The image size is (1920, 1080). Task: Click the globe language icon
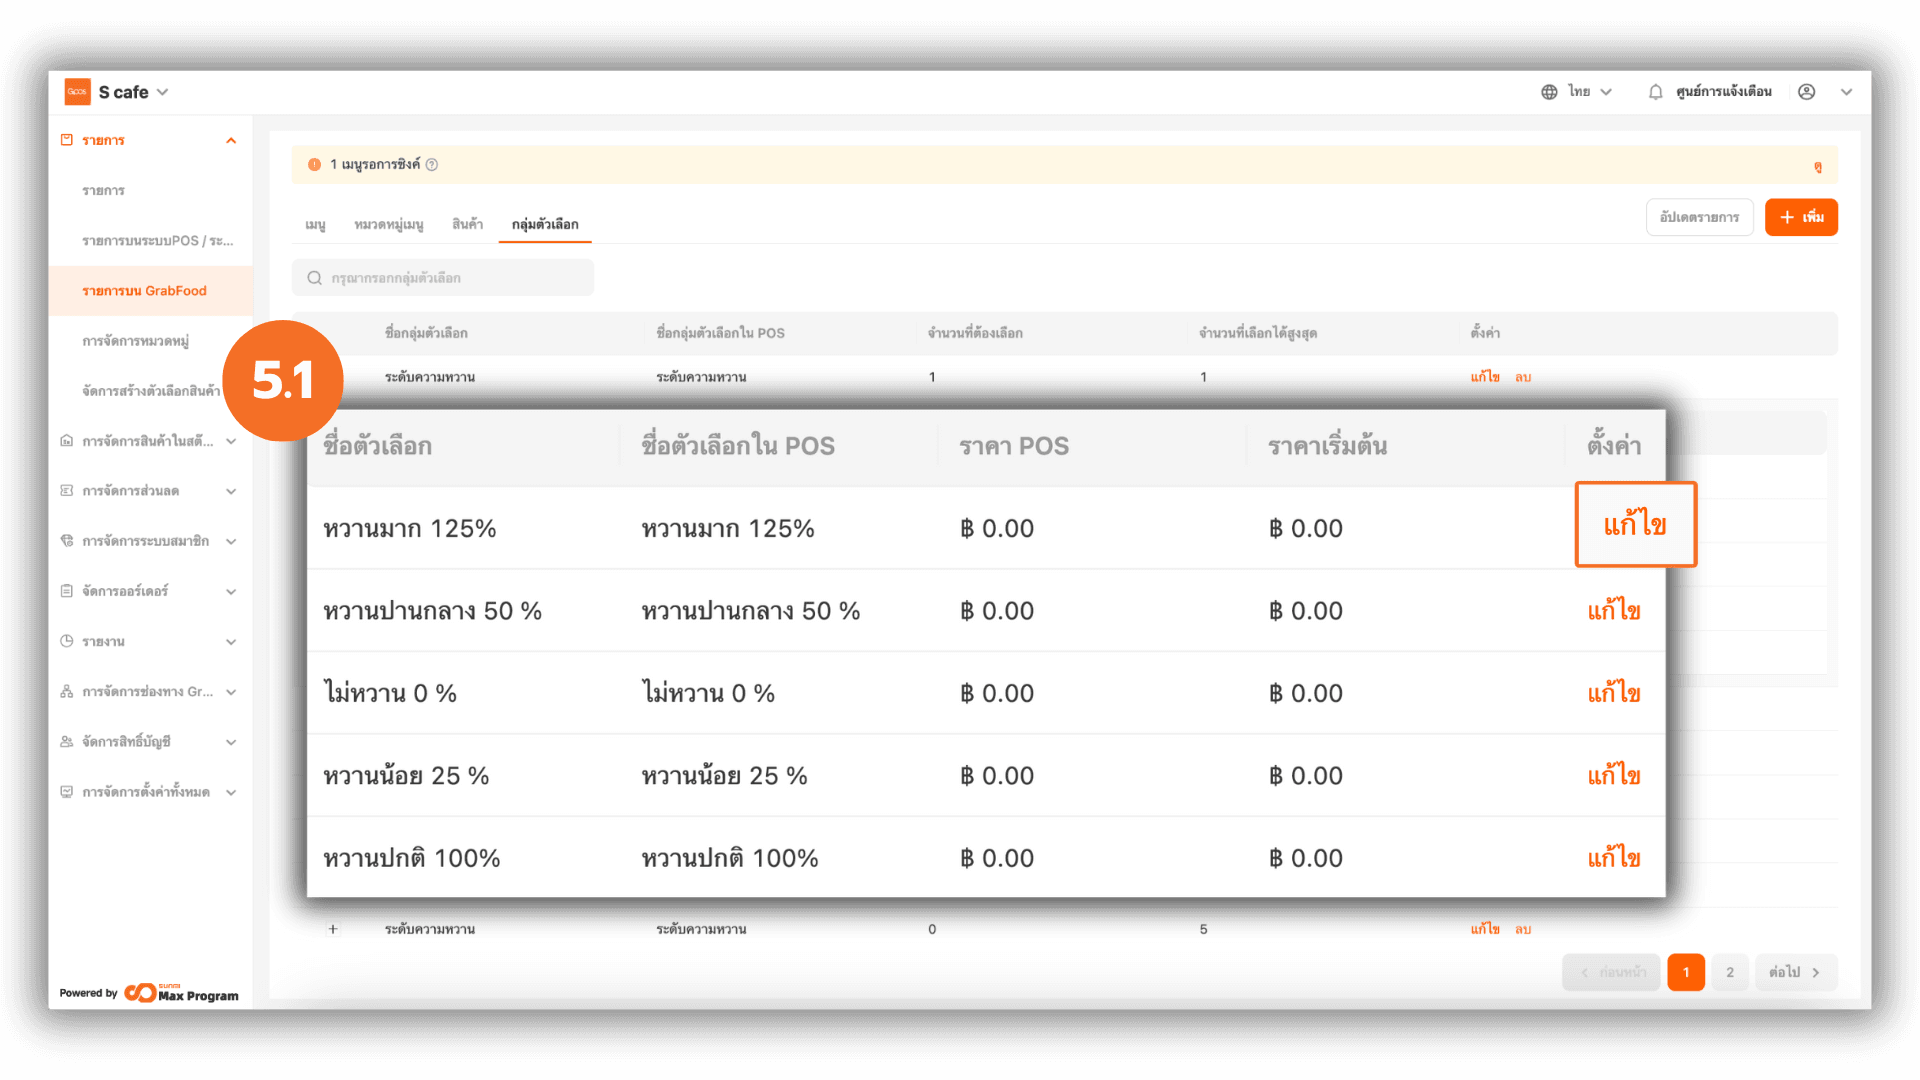coord(1549,92)
